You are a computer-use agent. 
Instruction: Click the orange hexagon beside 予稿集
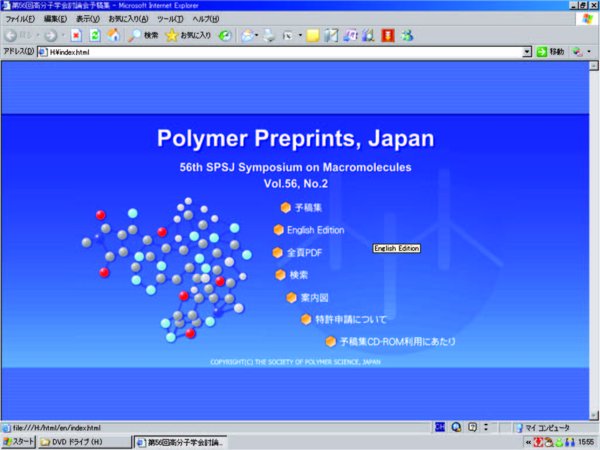pyautogui.click(x=285, y=207)
